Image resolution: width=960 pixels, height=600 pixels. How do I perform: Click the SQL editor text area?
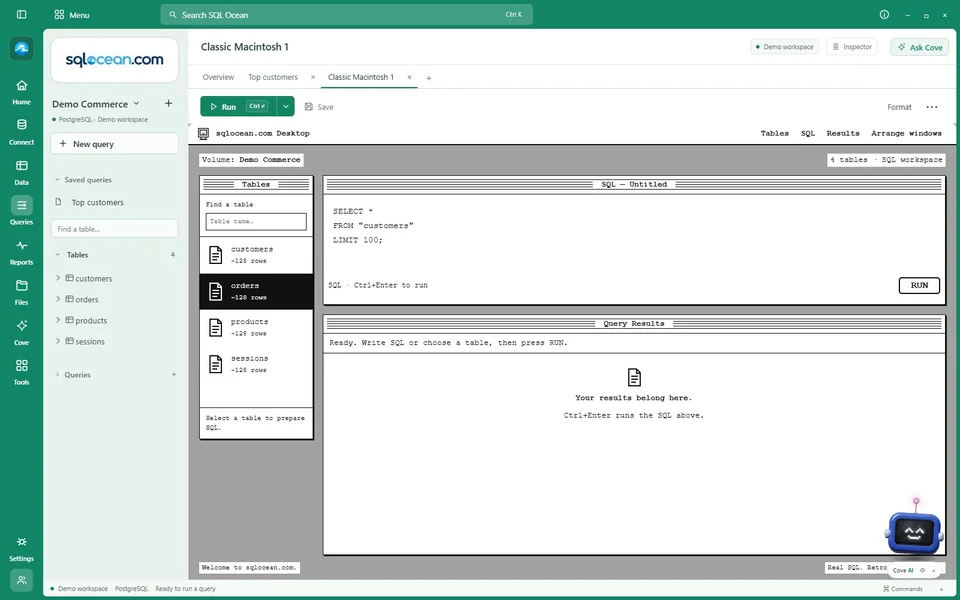point(633,236)
